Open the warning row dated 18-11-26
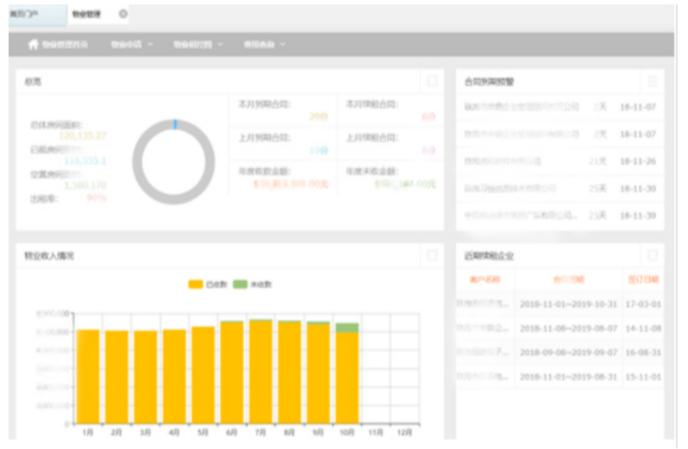 pos(560,161)
